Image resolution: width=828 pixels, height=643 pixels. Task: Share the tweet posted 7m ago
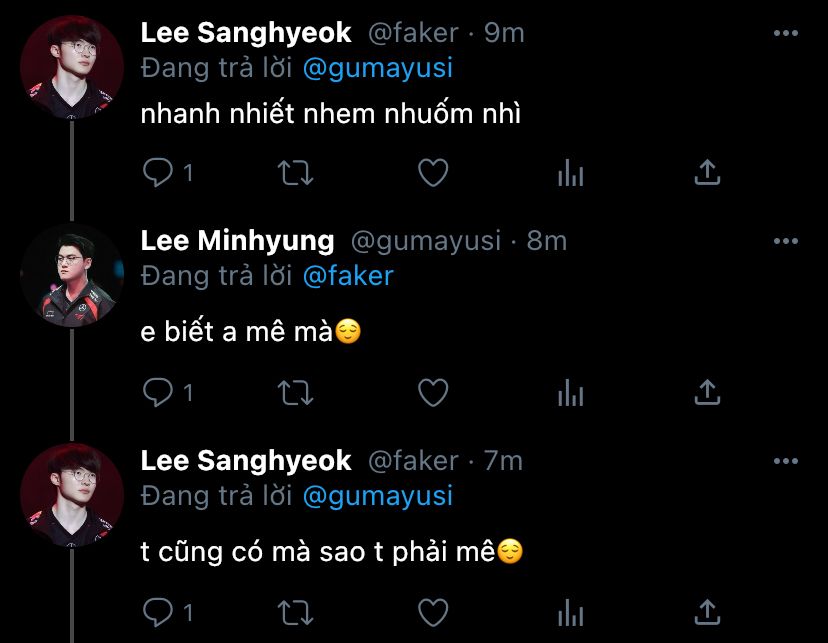(x=707, y=611)
